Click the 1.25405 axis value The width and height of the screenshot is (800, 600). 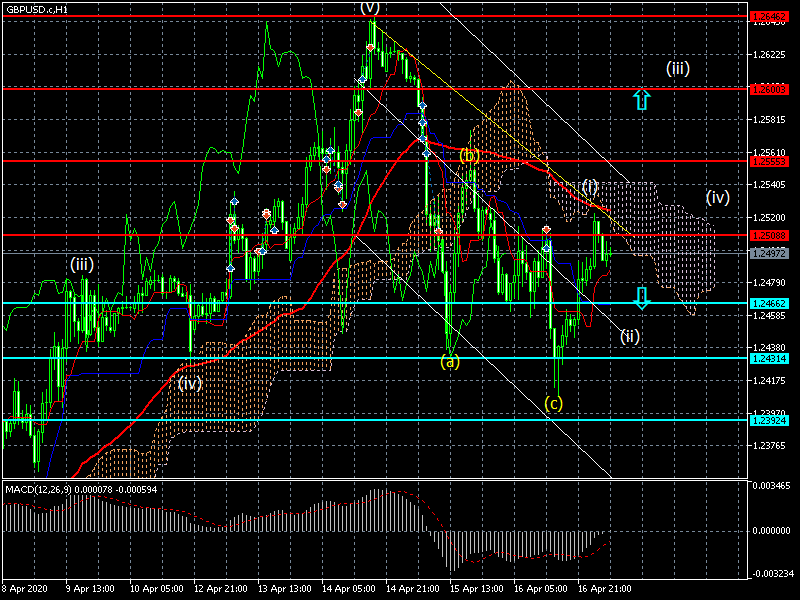tap(769, 185)
